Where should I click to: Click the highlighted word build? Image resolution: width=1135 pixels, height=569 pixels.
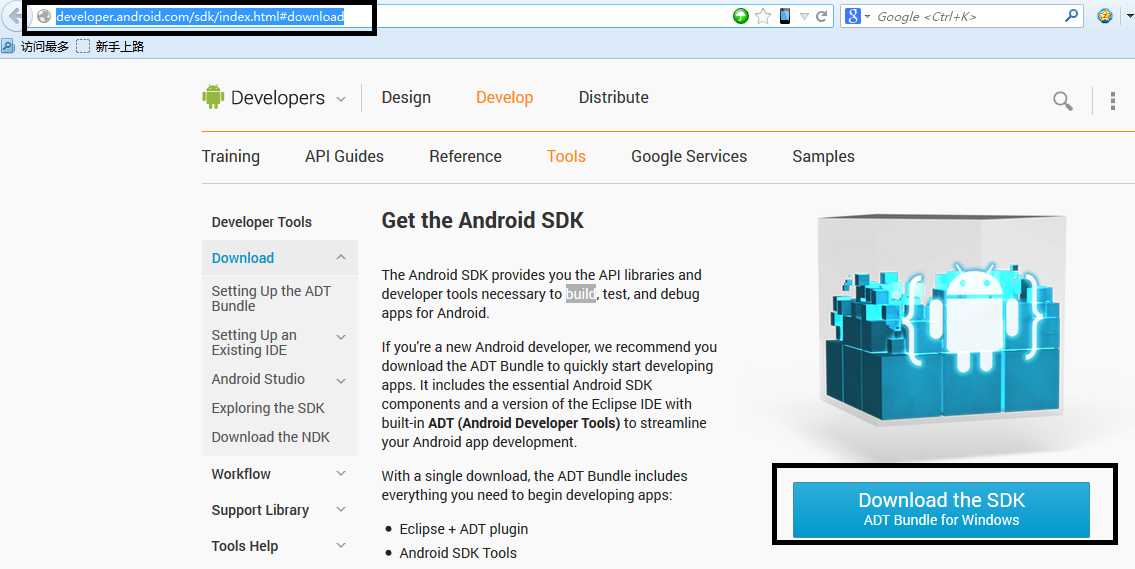click(581, 295)
